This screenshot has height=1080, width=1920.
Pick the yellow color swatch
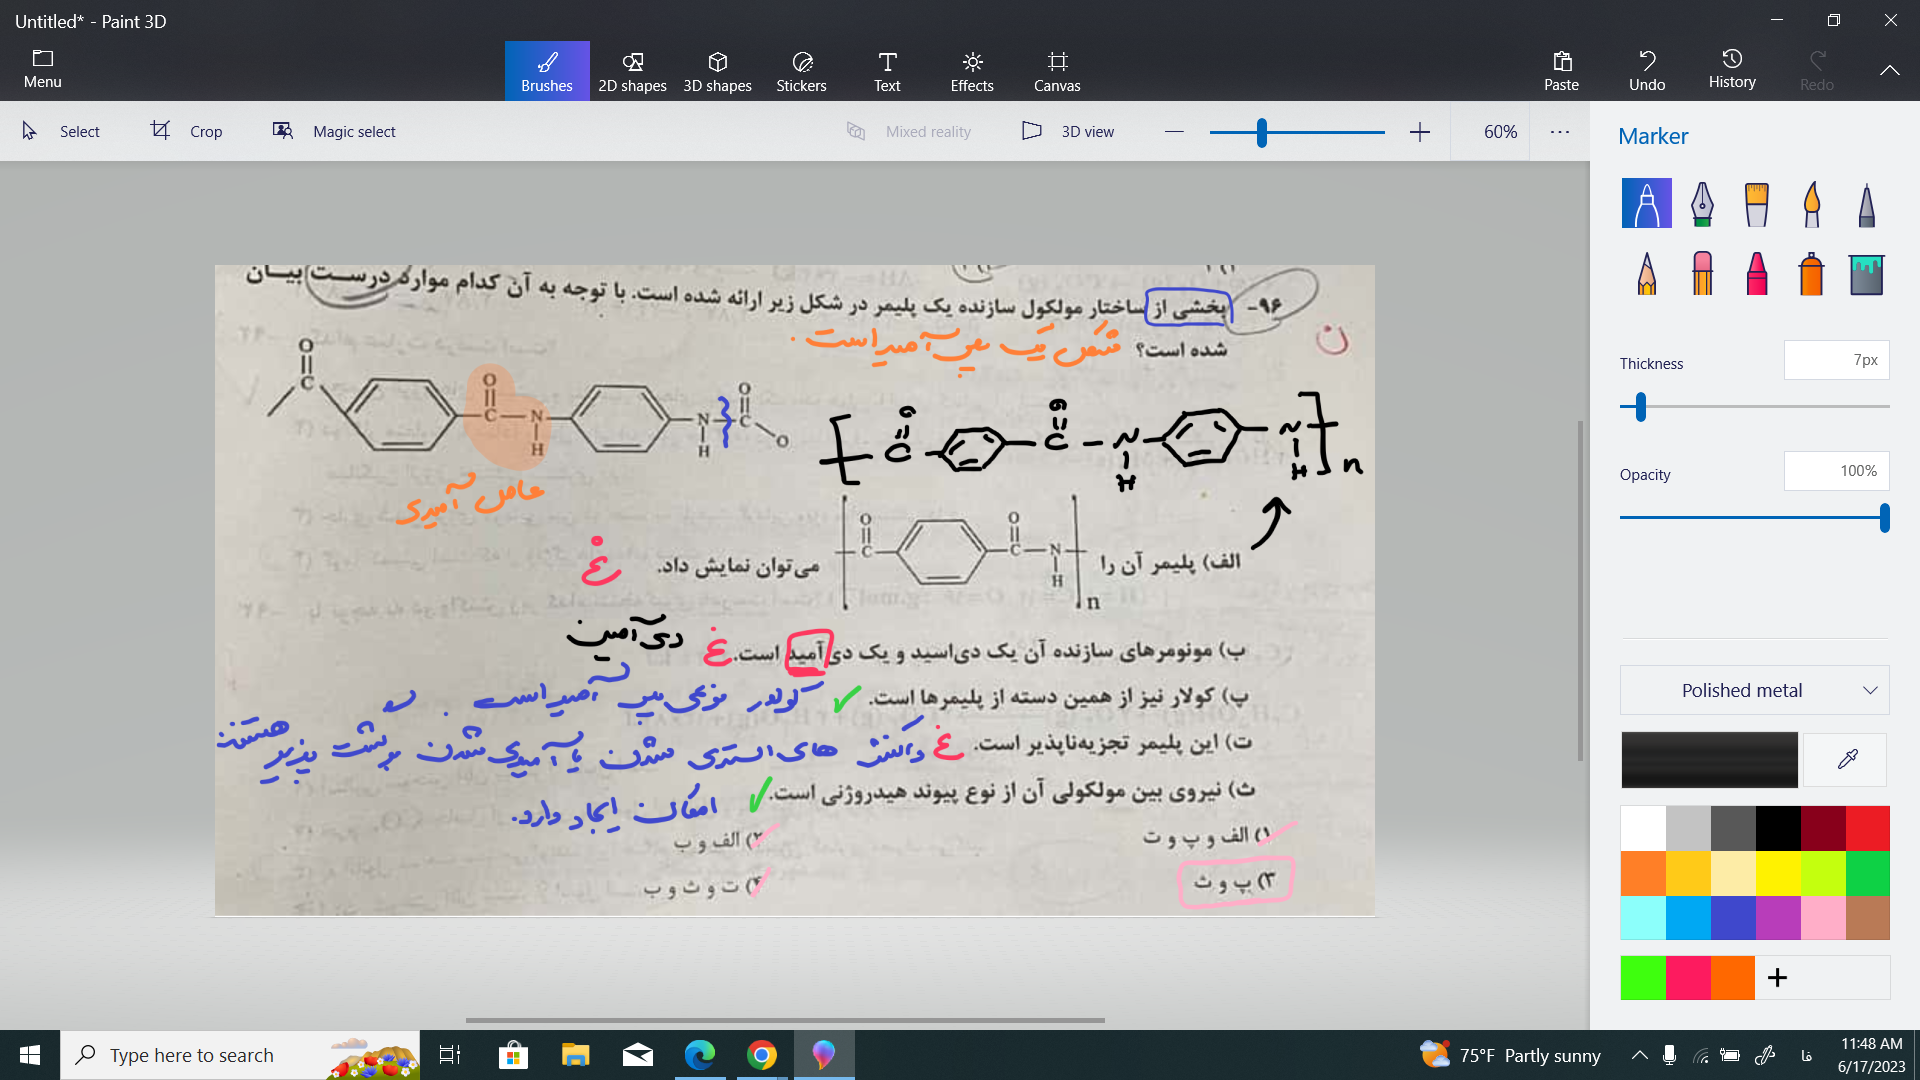click(1778, 873)
